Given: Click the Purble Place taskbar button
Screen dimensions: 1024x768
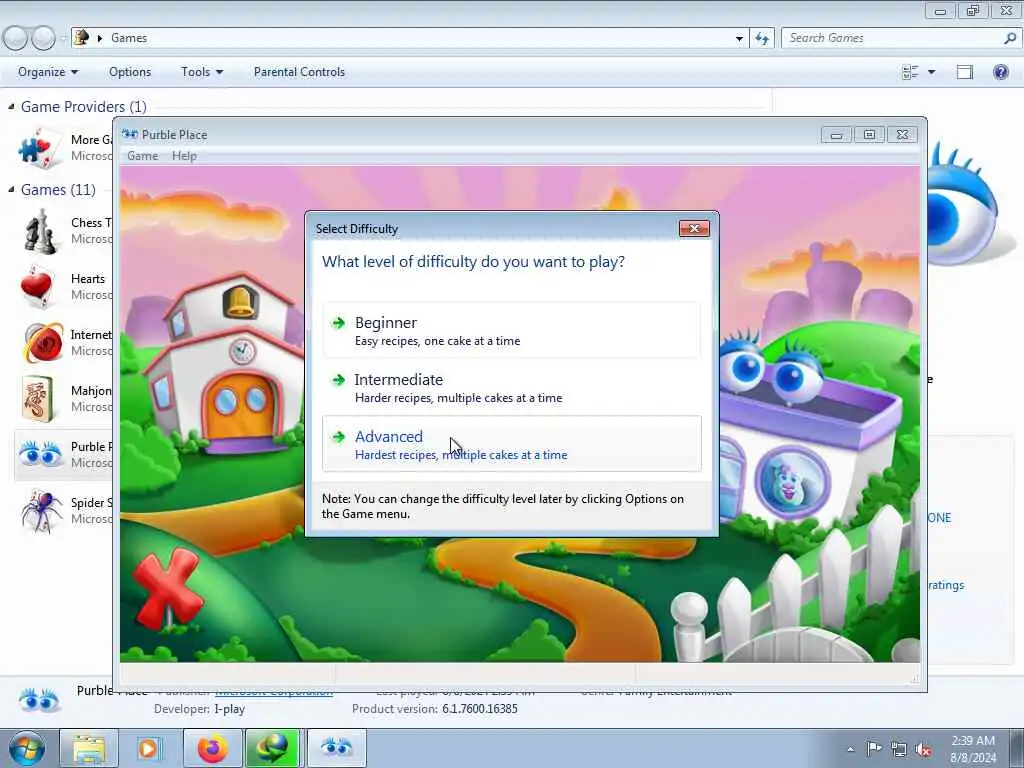Looking at the screenshot, I should coord(336,748).
